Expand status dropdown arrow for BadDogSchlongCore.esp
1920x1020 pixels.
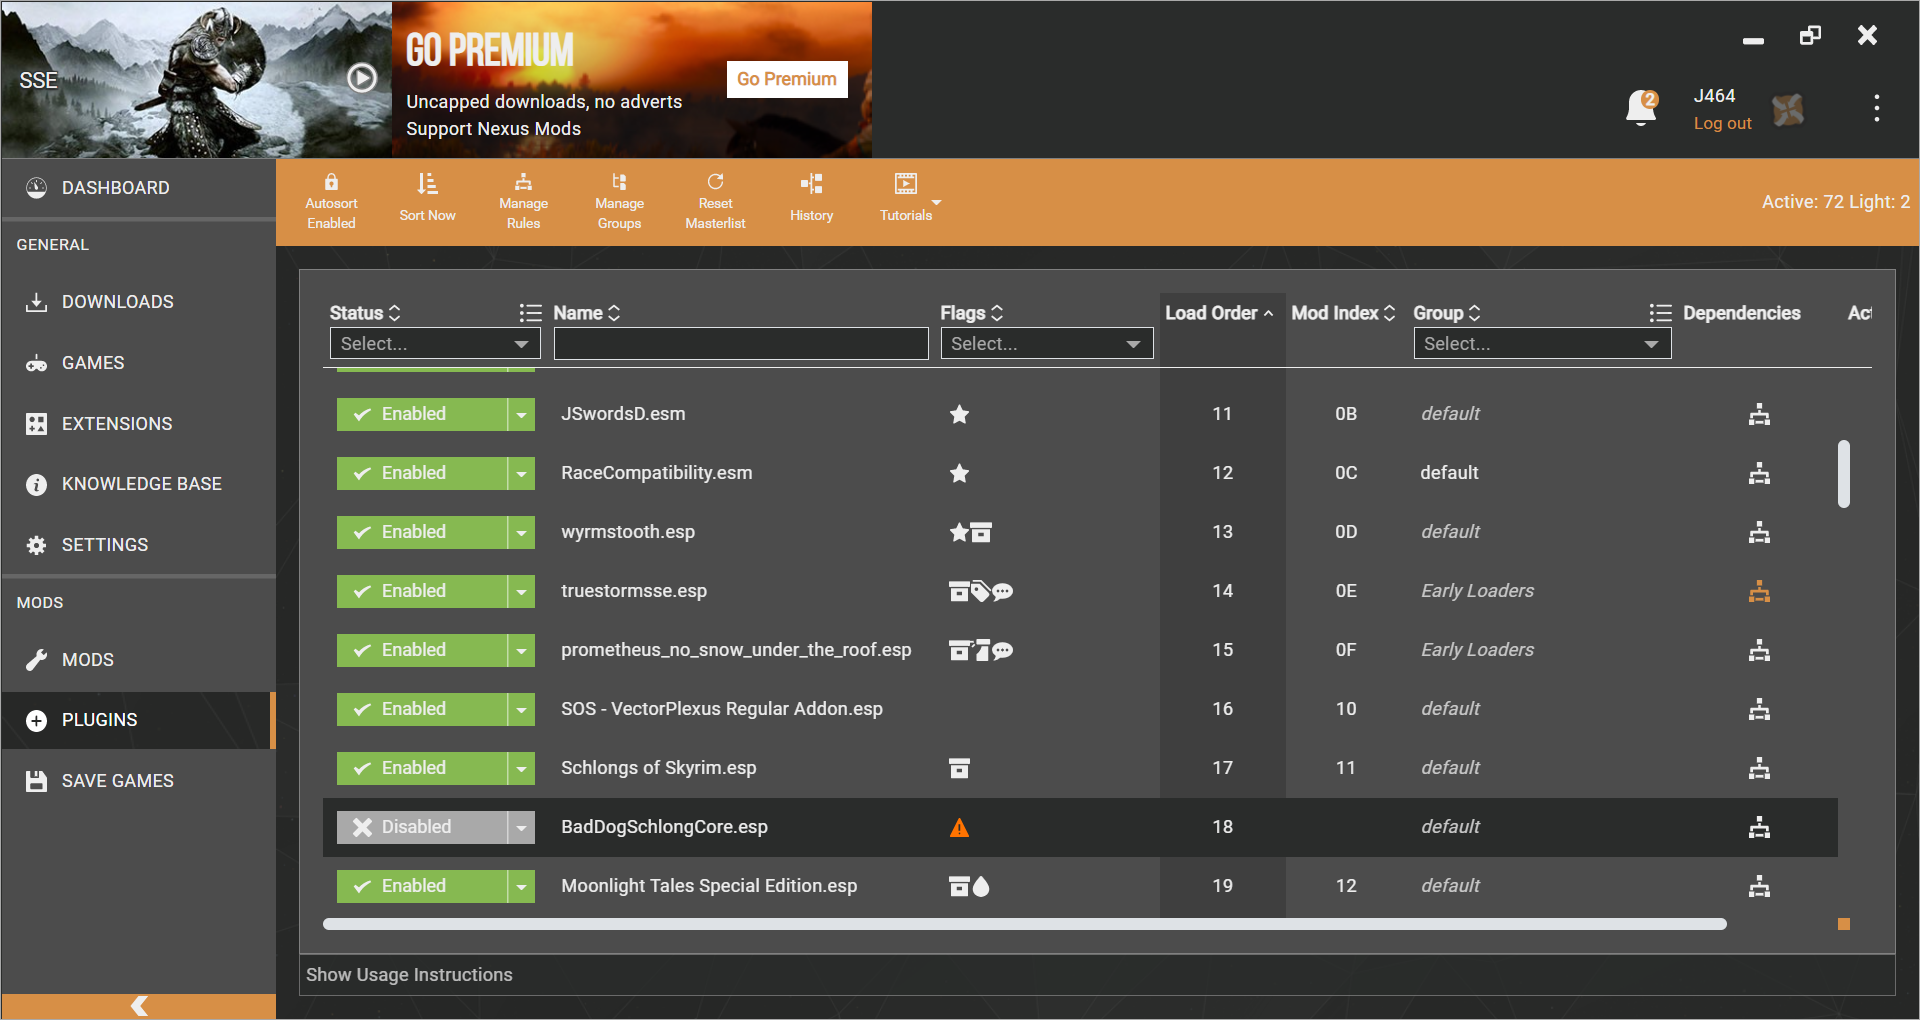click(521, 827)
